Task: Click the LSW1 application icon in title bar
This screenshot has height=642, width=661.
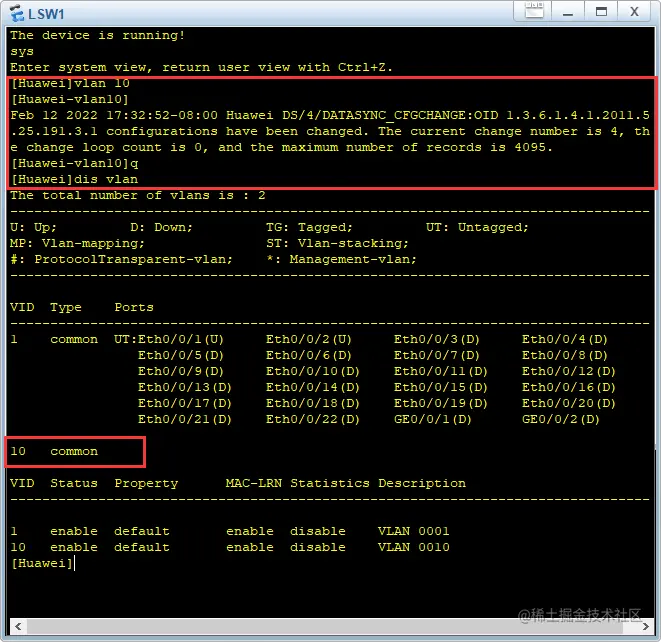Action: coord(17,13)
